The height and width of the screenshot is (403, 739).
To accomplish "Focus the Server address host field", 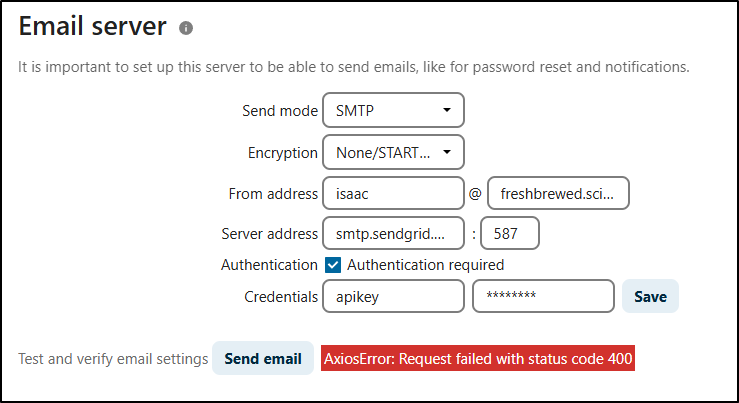I will click(x=393, y=234).
